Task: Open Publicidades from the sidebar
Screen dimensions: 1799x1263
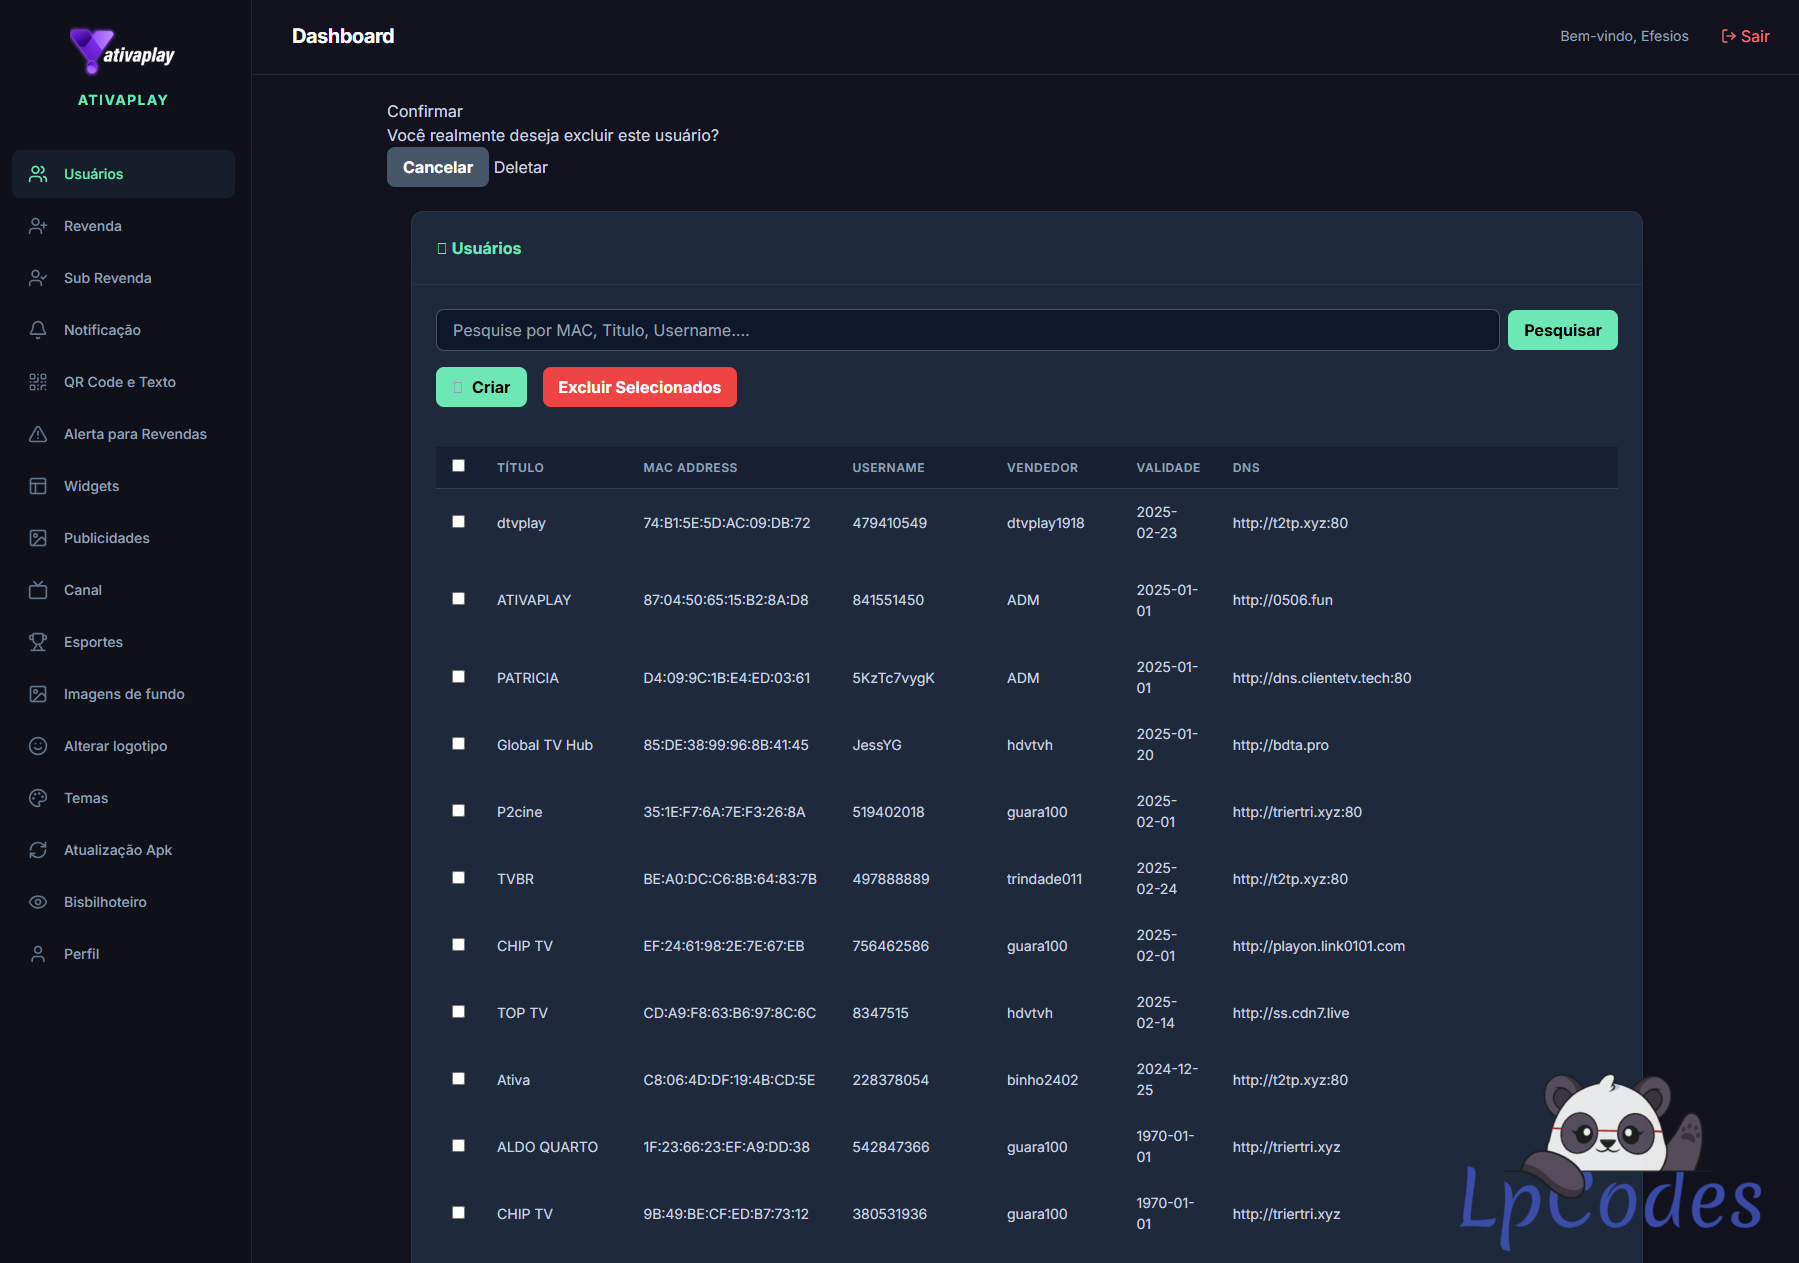Action: tap(106, 538)
